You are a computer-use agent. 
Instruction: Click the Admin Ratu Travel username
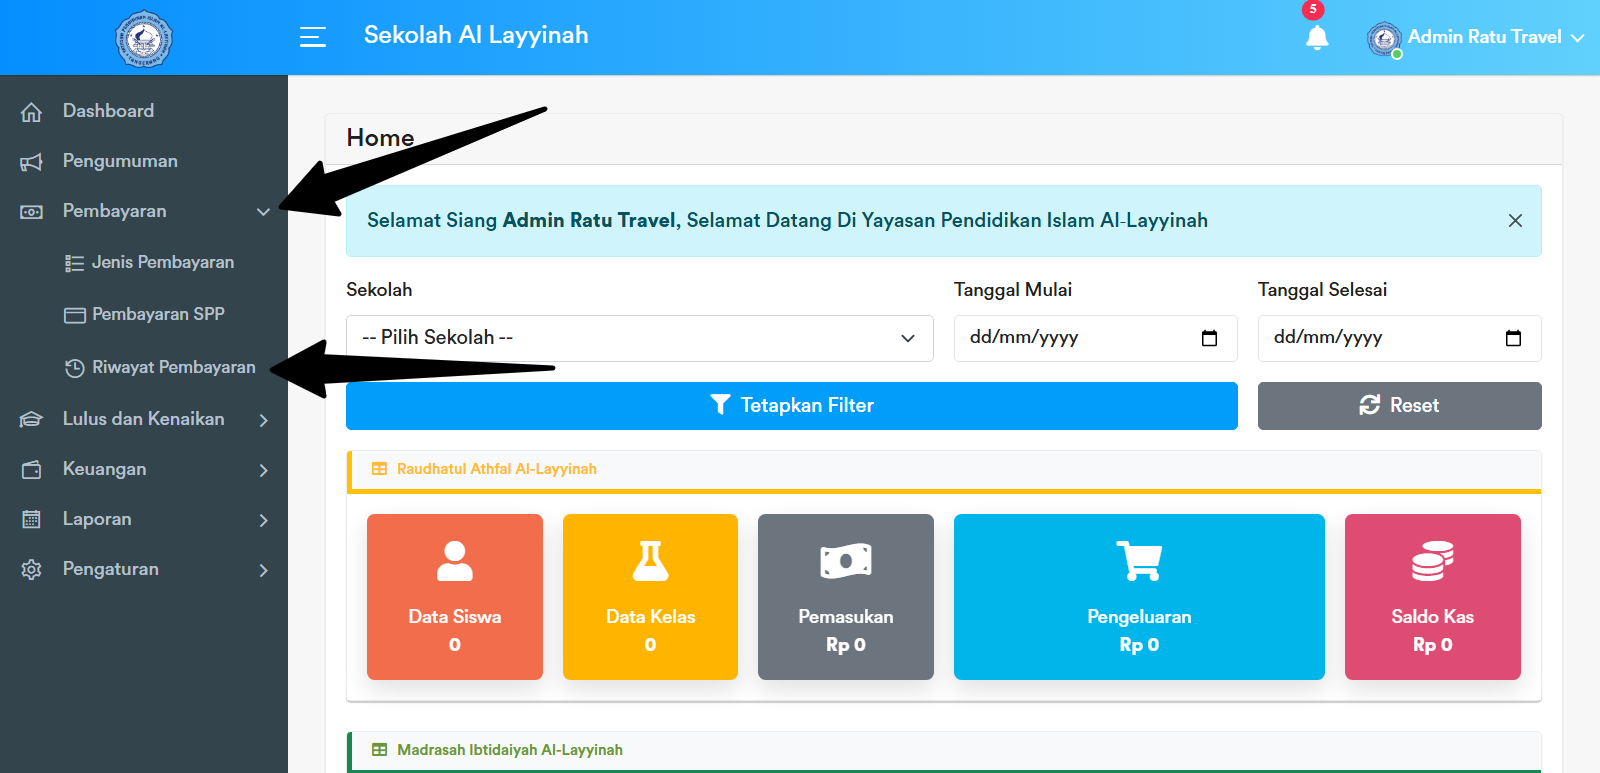pyautogui.click(x=1485, y=37)
